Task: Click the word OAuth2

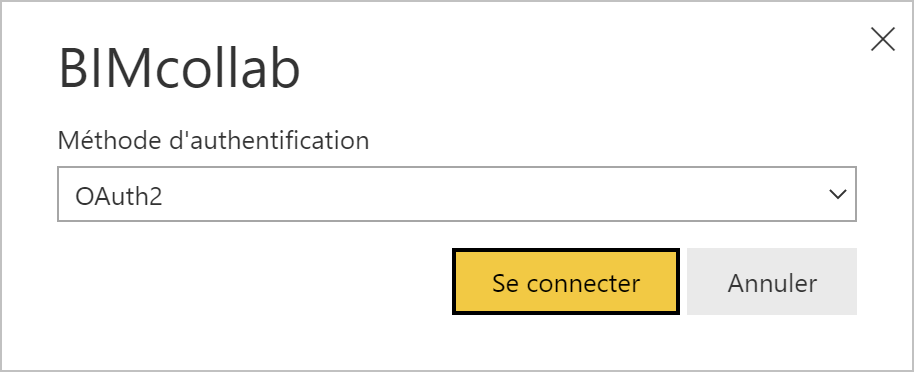Action: (x=118, y=196)
